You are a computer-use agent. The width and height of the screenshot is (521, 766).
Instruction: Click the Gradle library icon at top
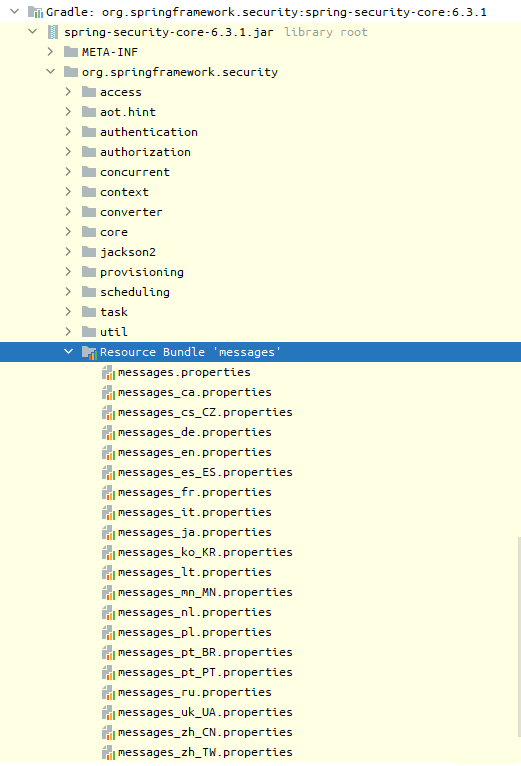(x=36, y=12)
